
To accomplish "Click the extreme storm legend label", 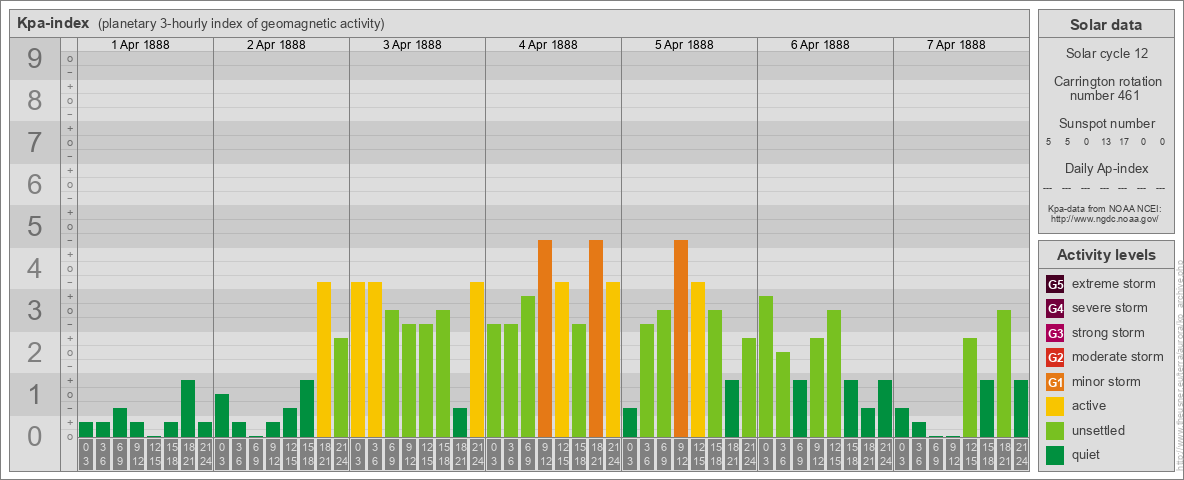I will click(1114, 284).
